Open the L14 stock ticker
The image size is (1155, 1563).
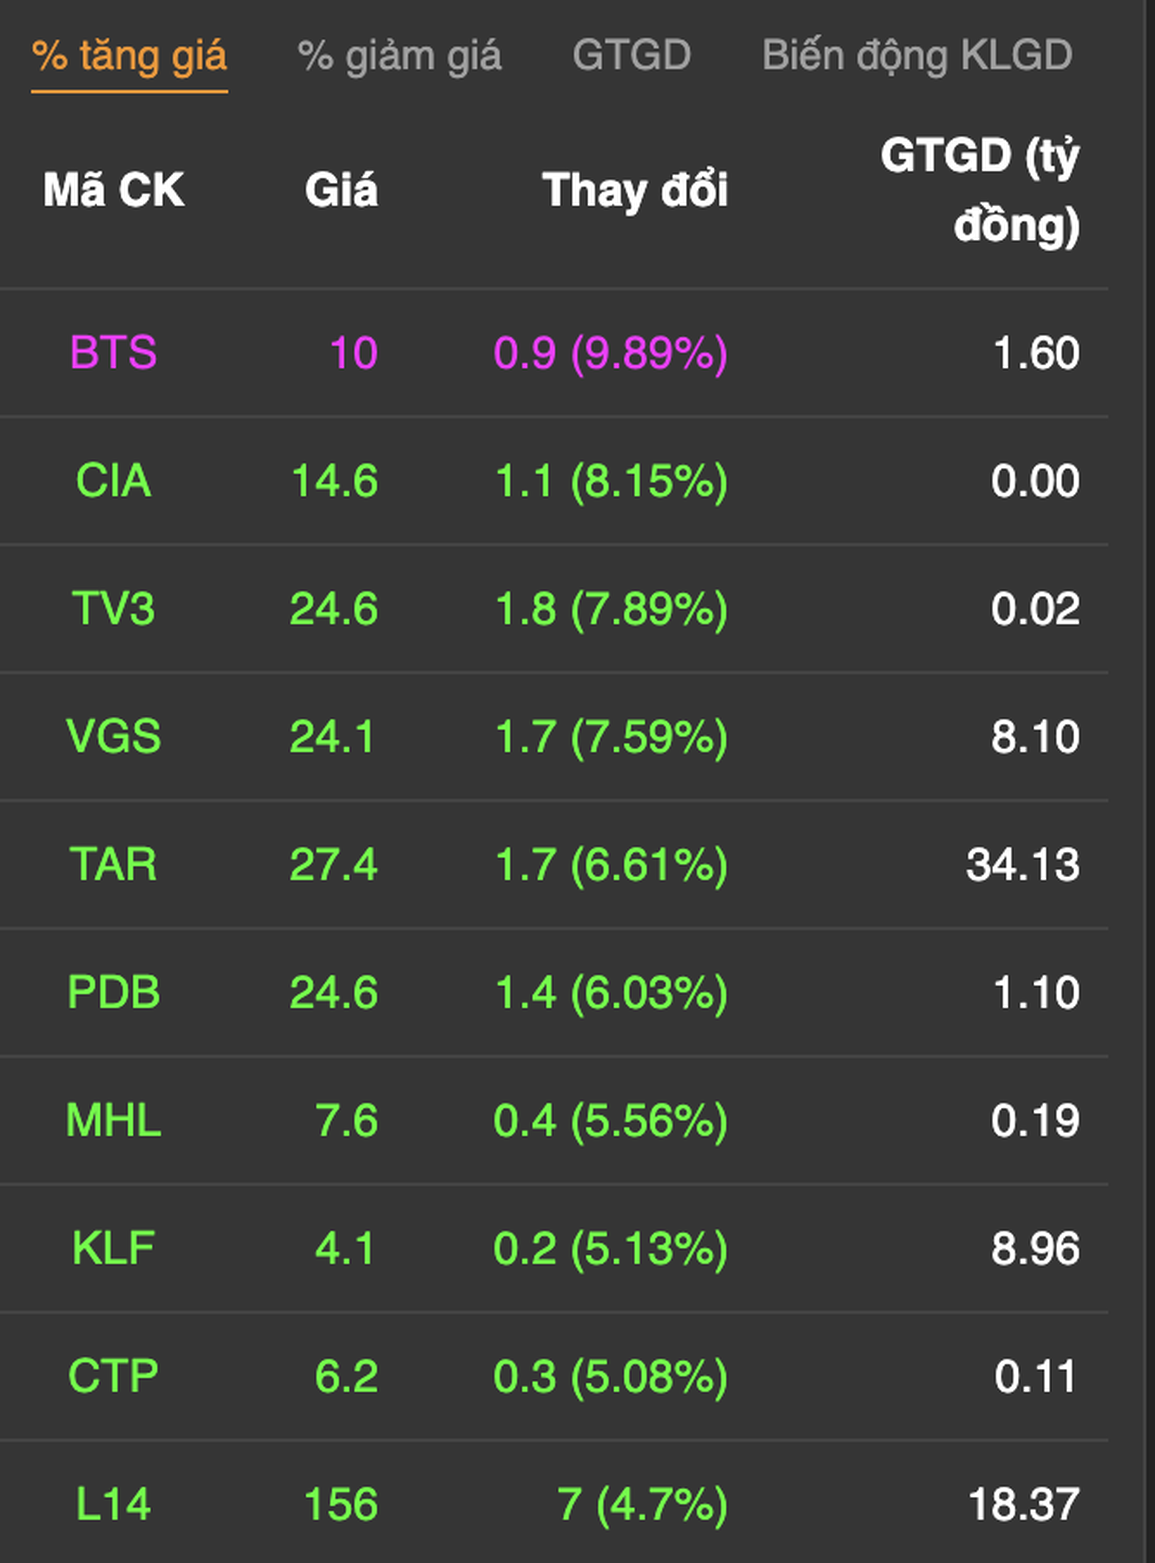click(113, 1505)
